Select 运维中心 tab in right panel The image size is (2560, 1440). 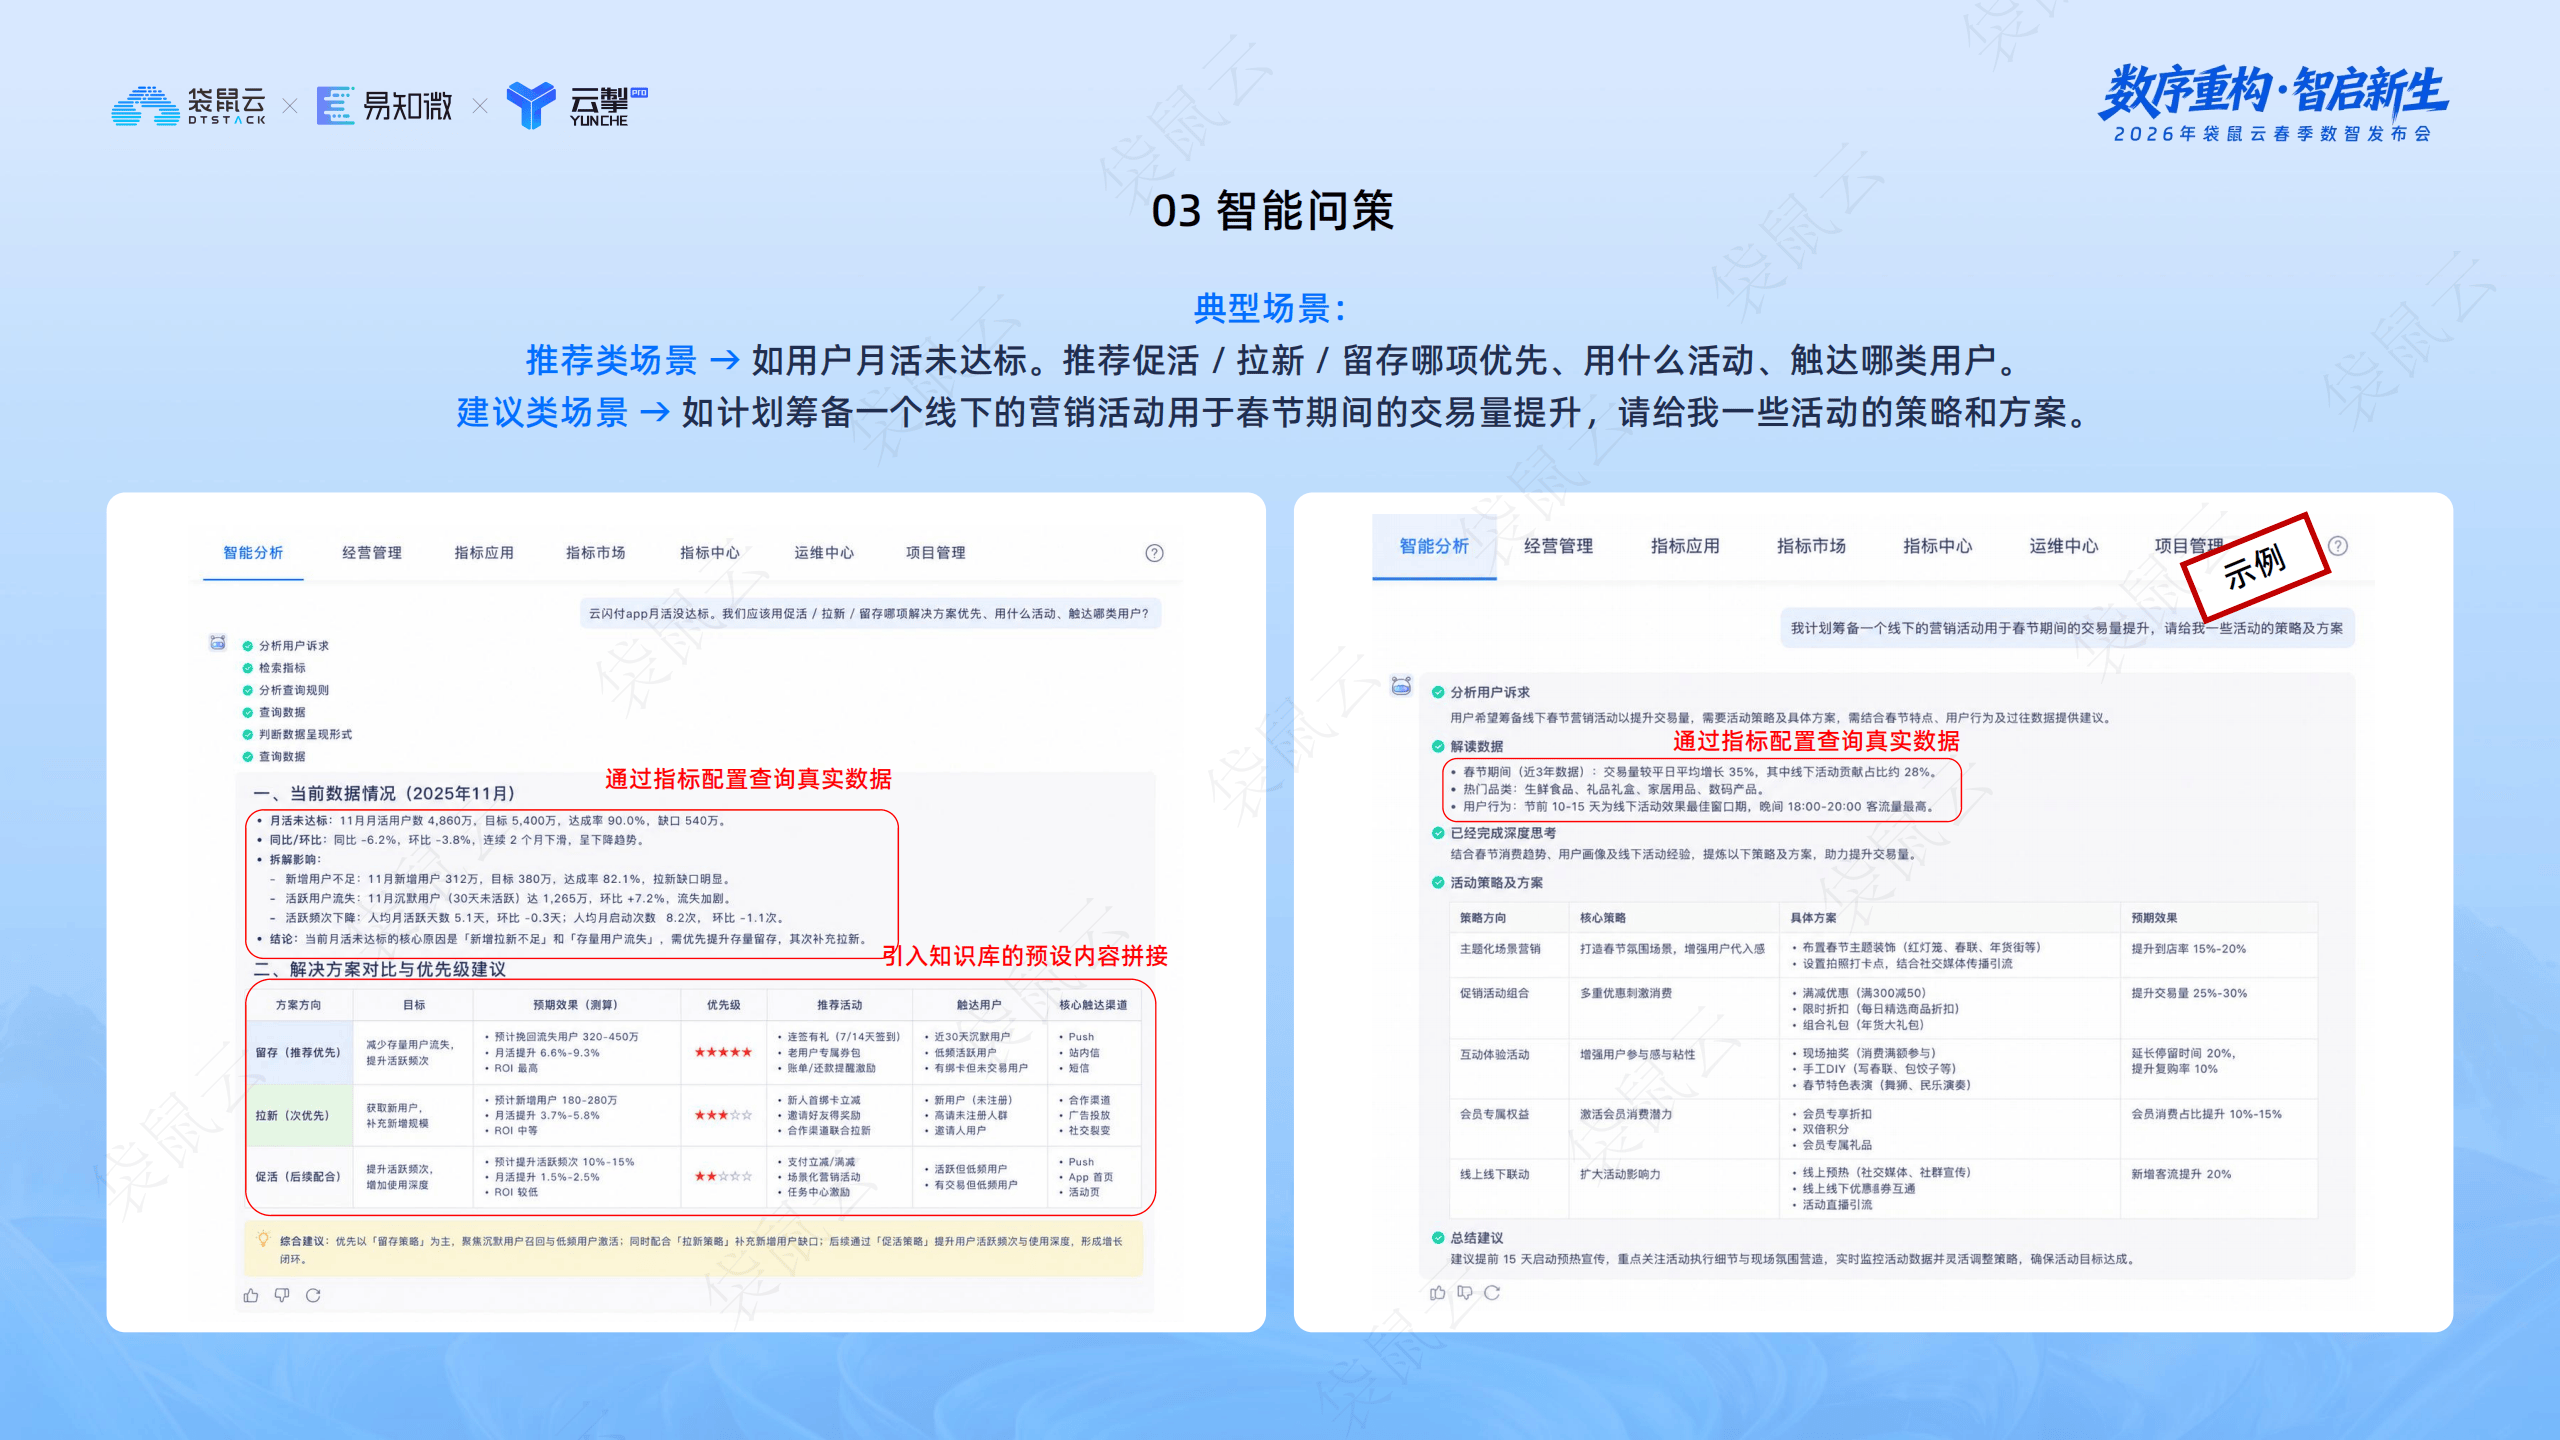tap(2064, 546)
